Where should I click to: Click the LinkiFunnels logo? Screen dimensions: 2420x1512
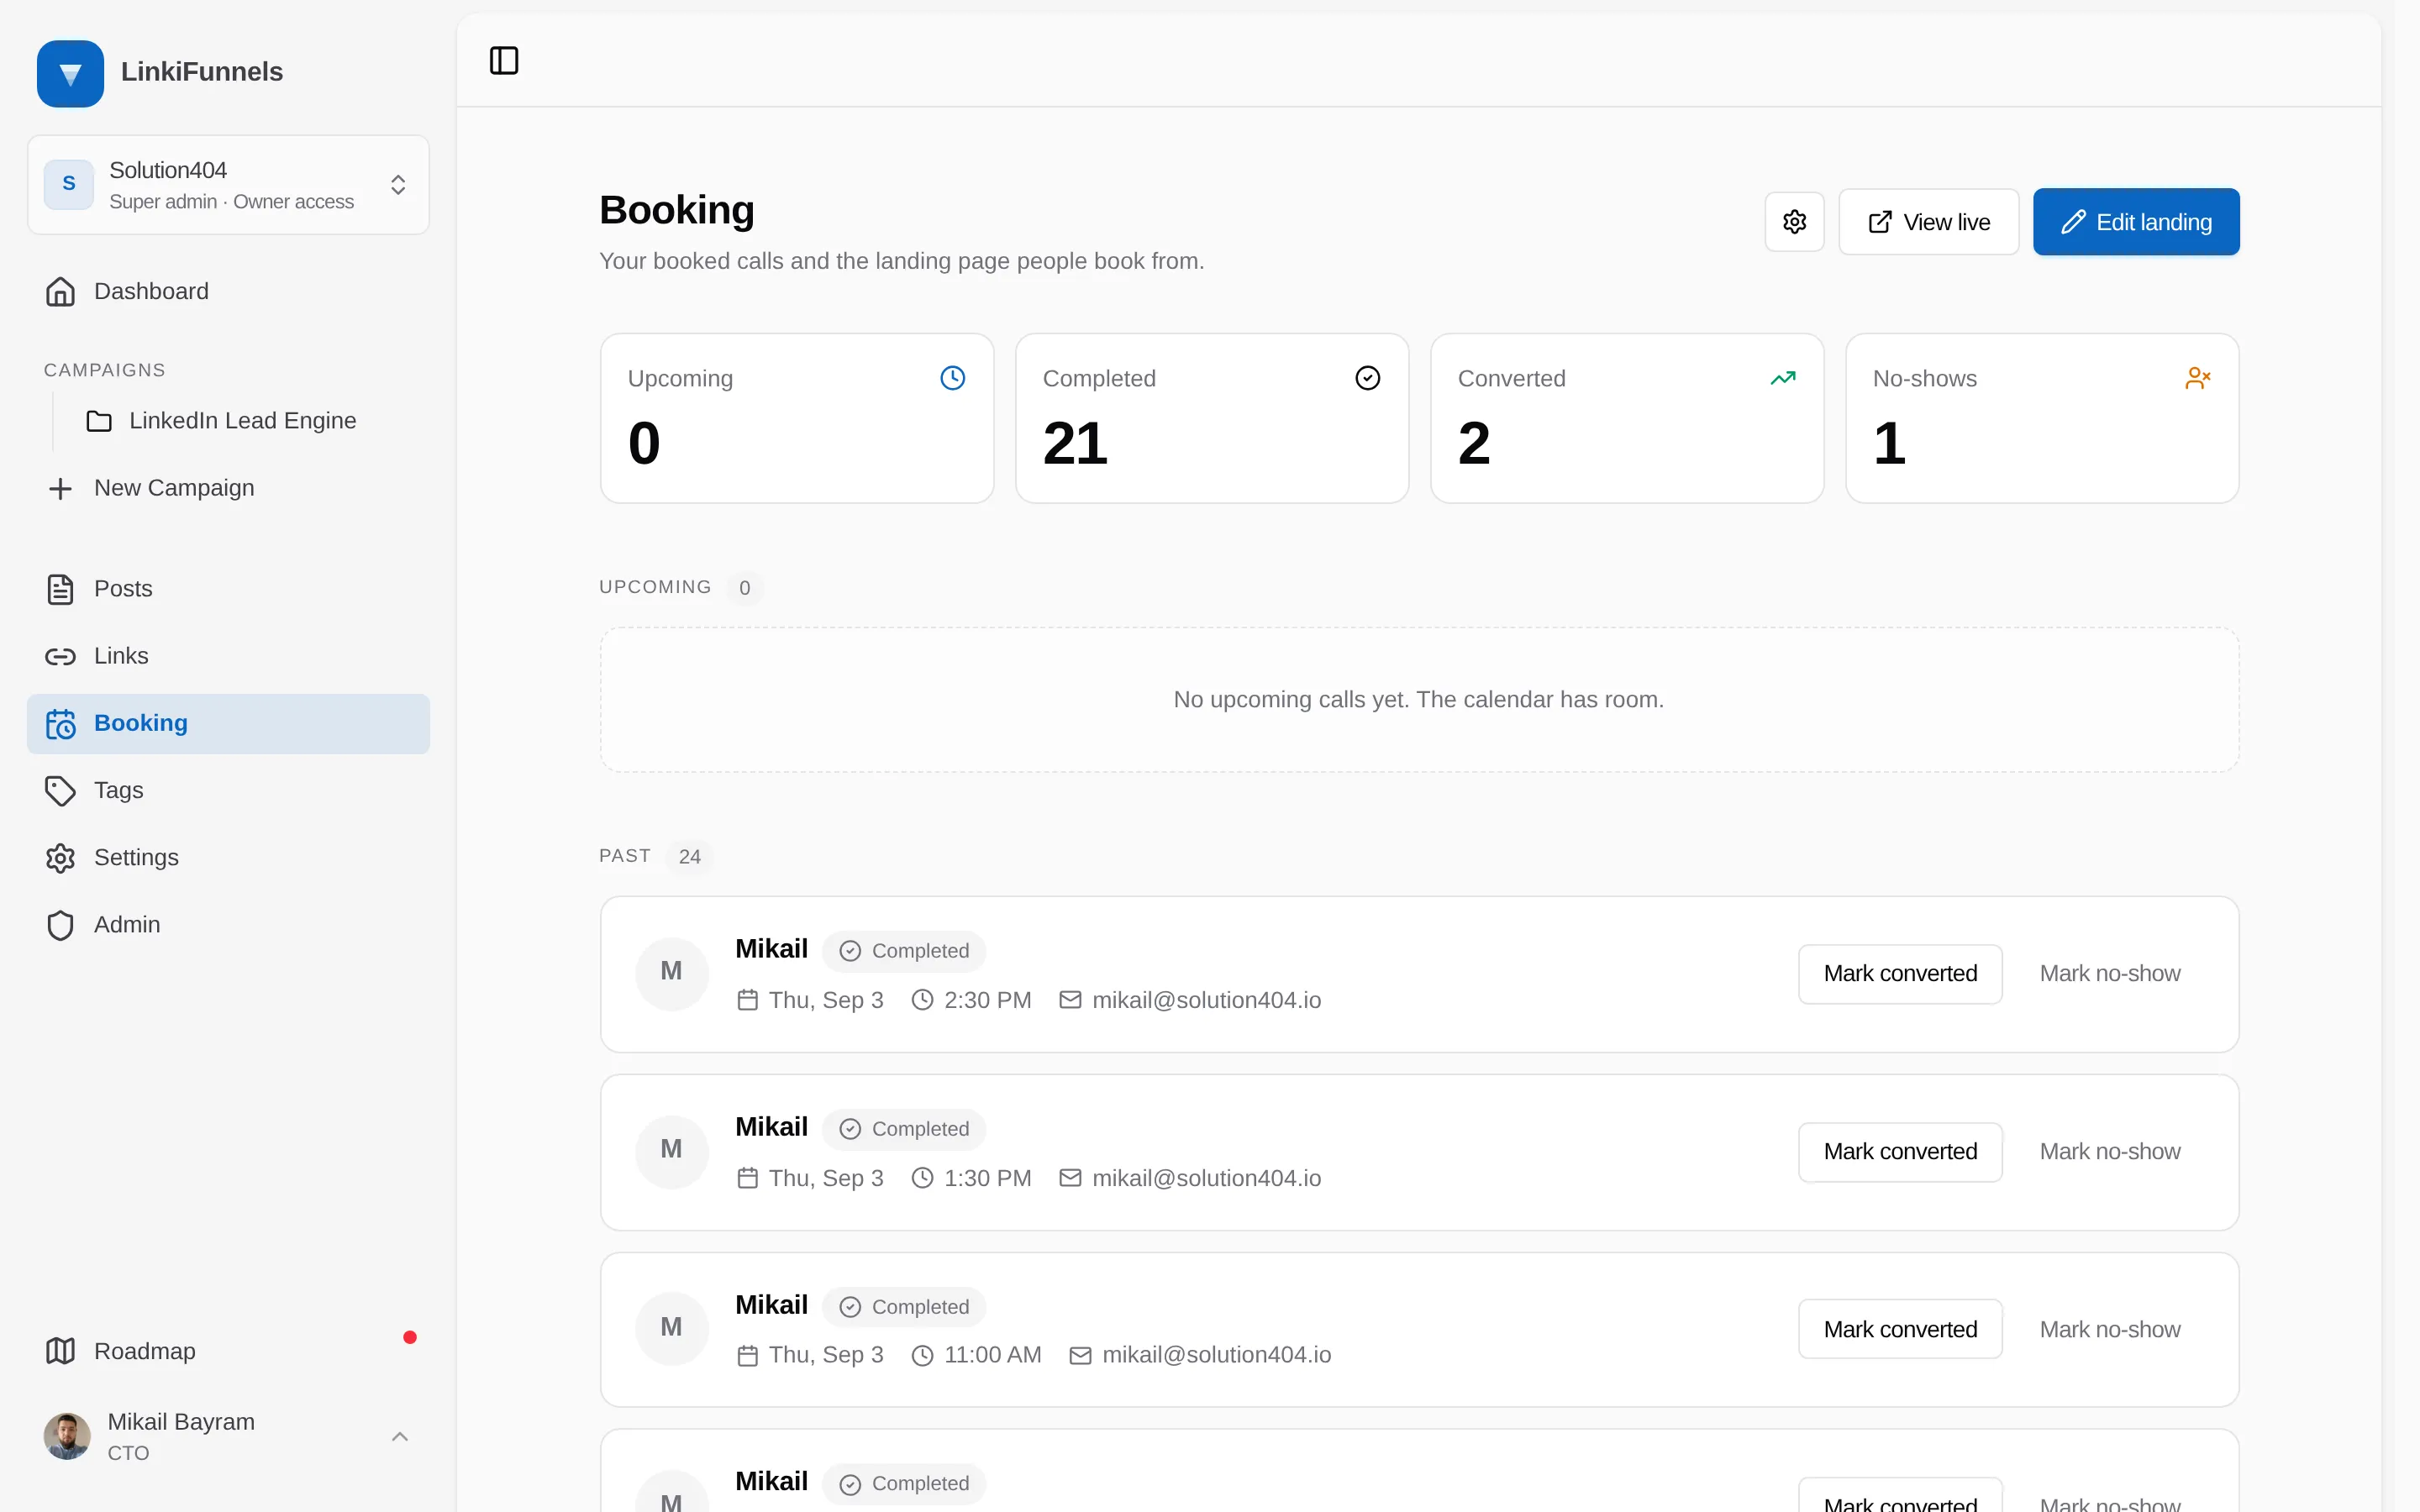click(x=70, y=73)
